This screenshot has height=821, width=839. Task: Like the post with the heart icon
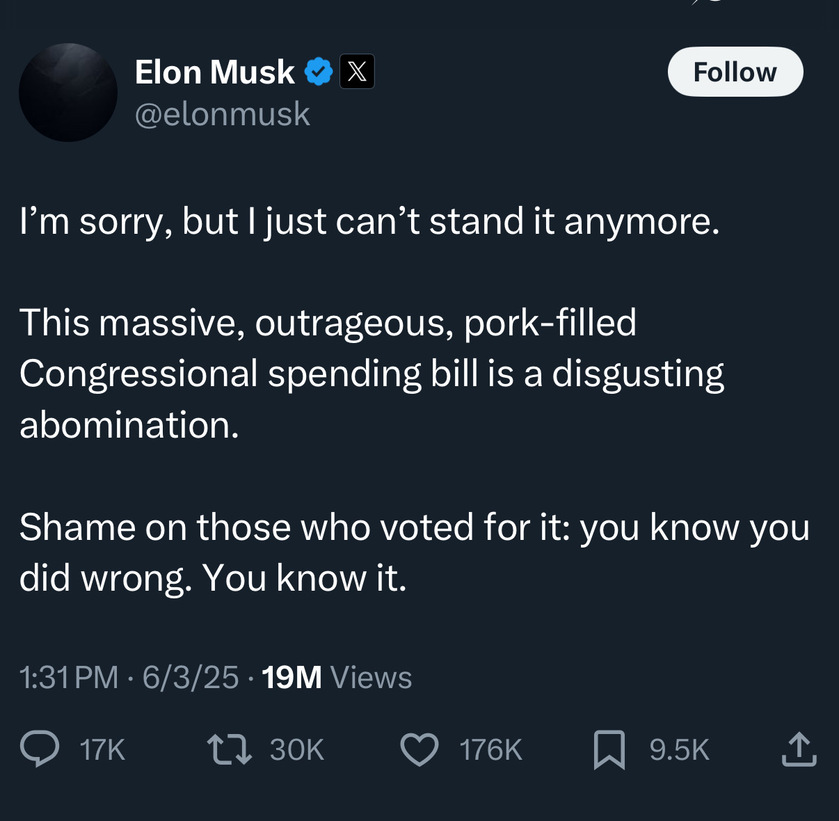tap(420, 749)
